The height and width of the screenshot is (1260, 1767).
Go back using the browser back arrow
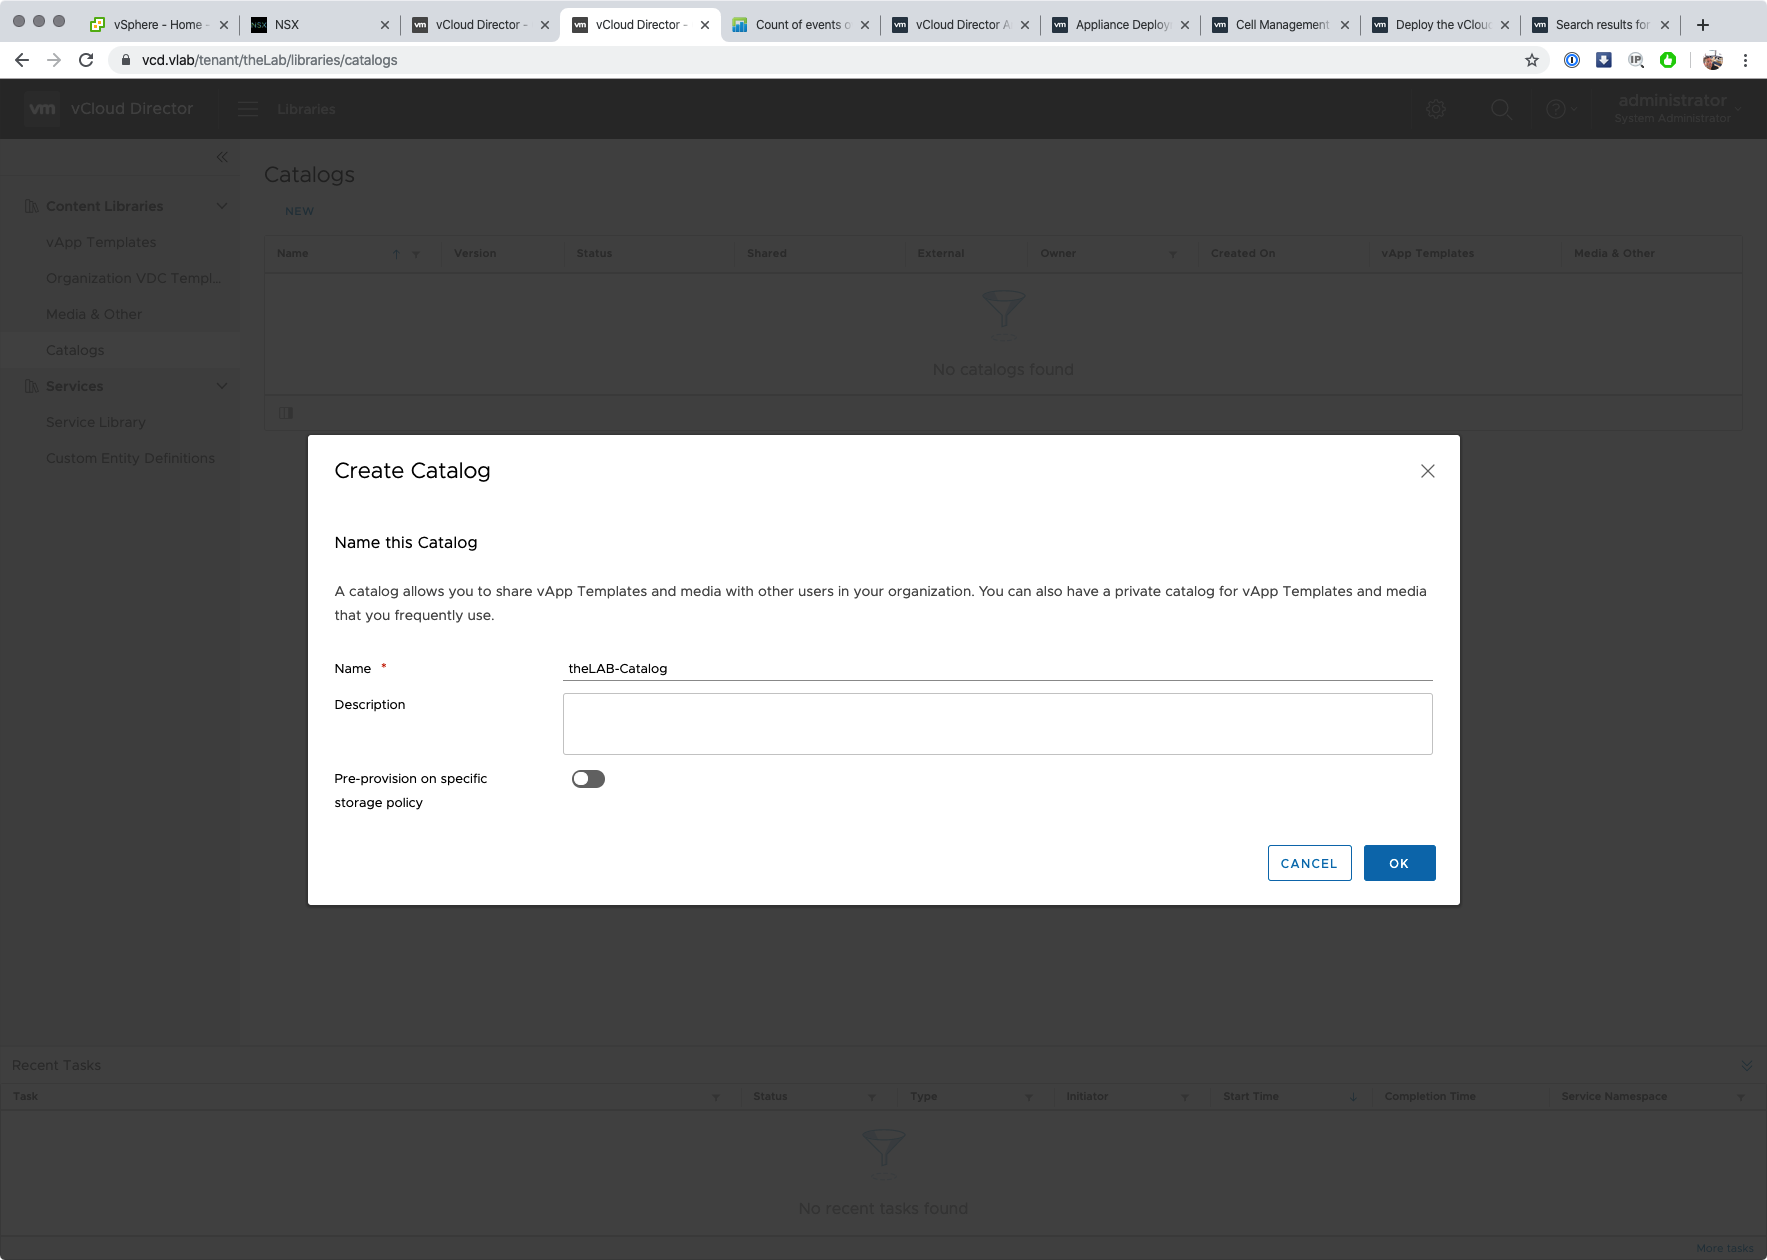[x=22, y=60]
